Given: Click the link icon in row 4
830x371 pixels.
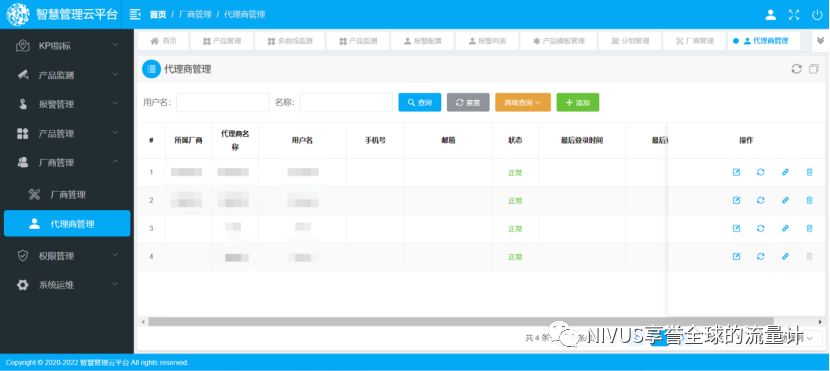Looking at the screenshot, I should [786, 256].
